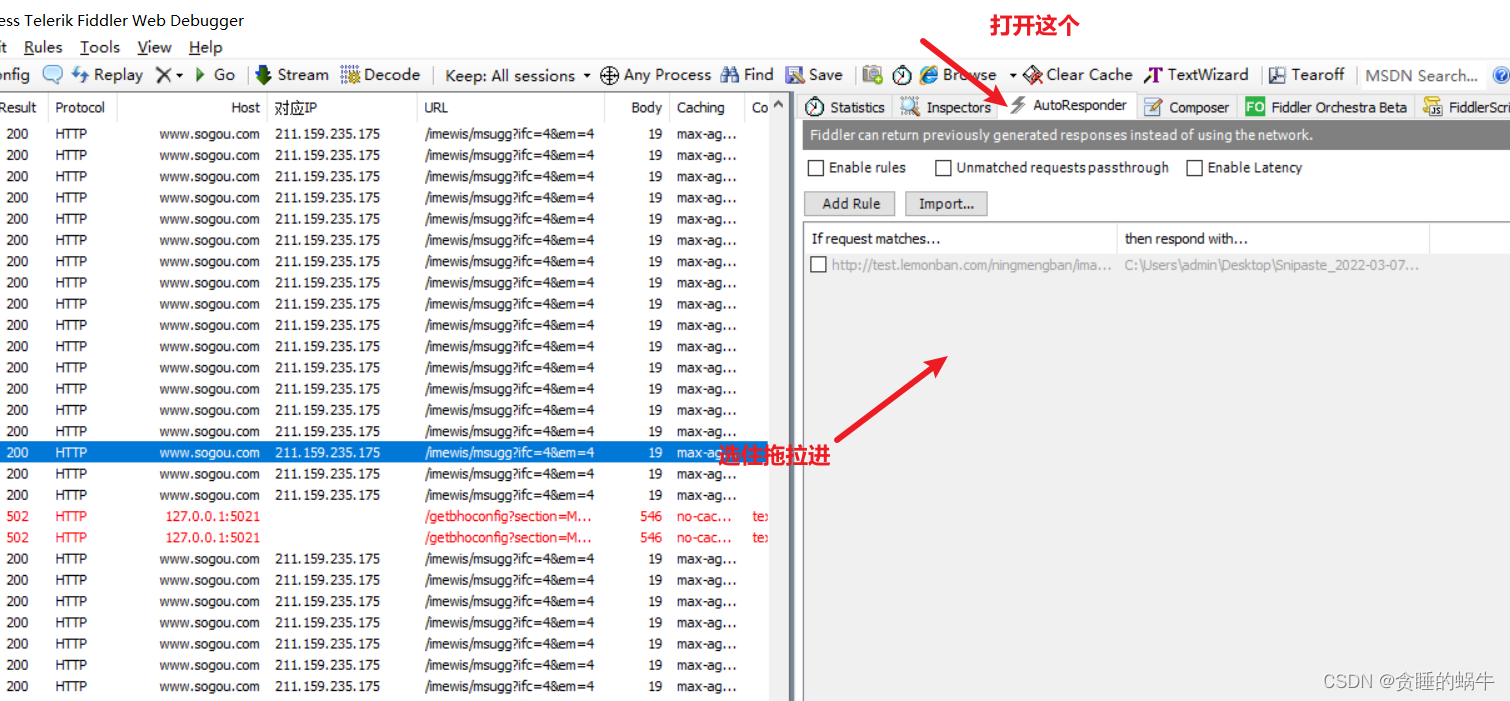This screenshot has height=701, width=1510.
Task: Click the Tearoff toolbar button
Action: click(x=1306, y=75)
